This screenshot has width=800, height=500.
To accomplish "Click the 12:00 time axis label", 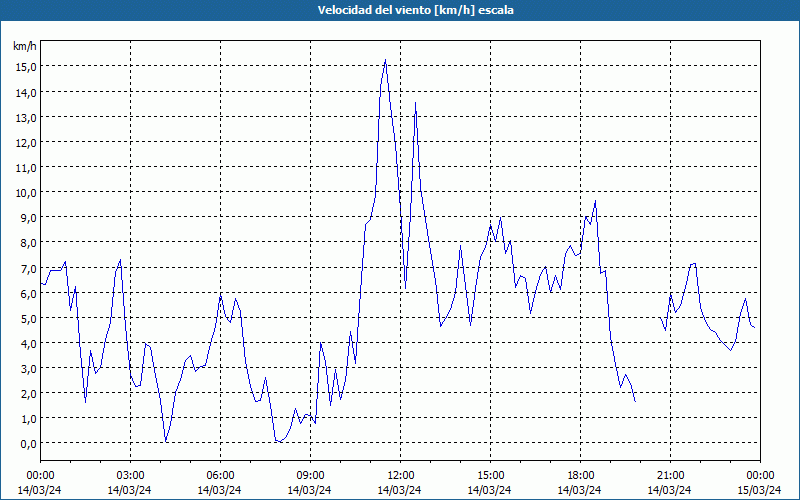I will [401, 476].
